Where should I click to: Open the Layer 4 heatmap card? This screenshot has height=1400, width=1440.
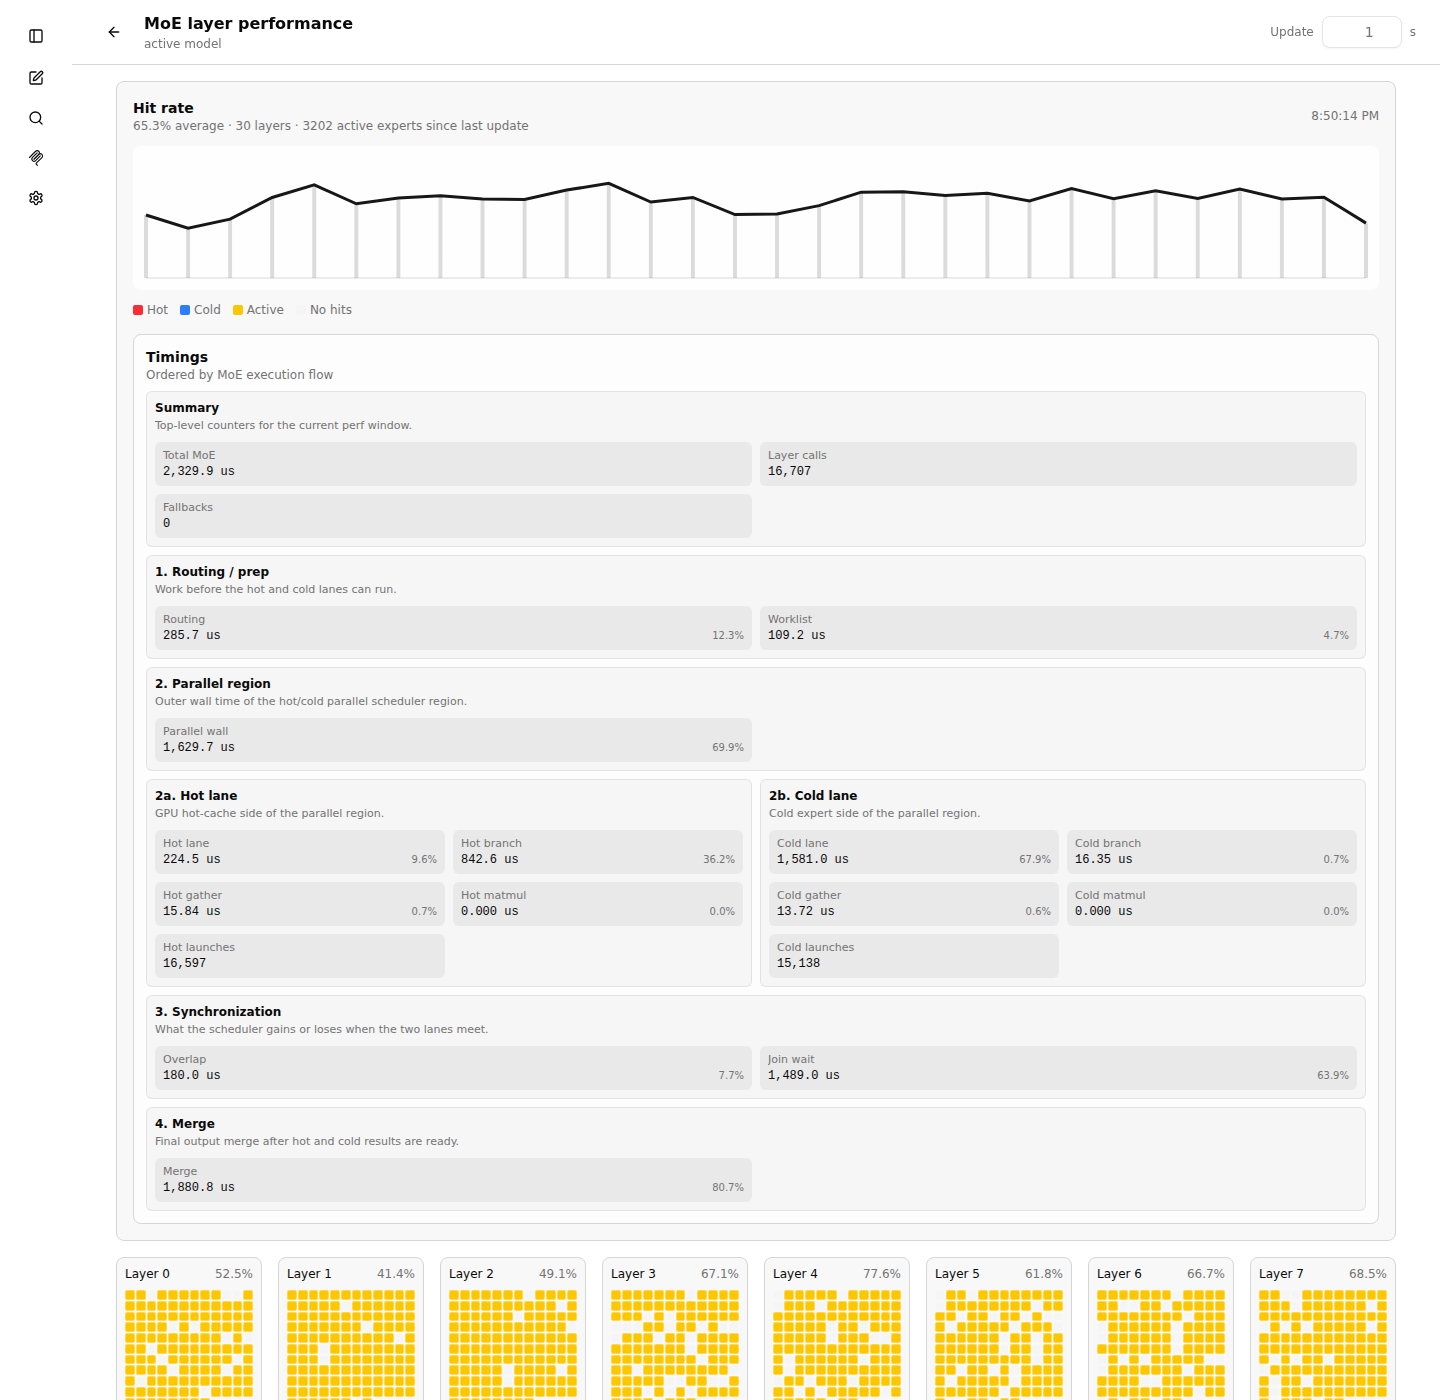pos(837,1329)
